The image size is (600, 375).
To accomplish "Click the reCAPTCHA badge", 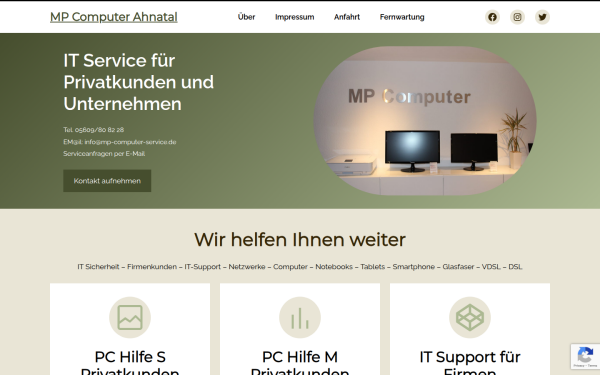I will point(585,356).
